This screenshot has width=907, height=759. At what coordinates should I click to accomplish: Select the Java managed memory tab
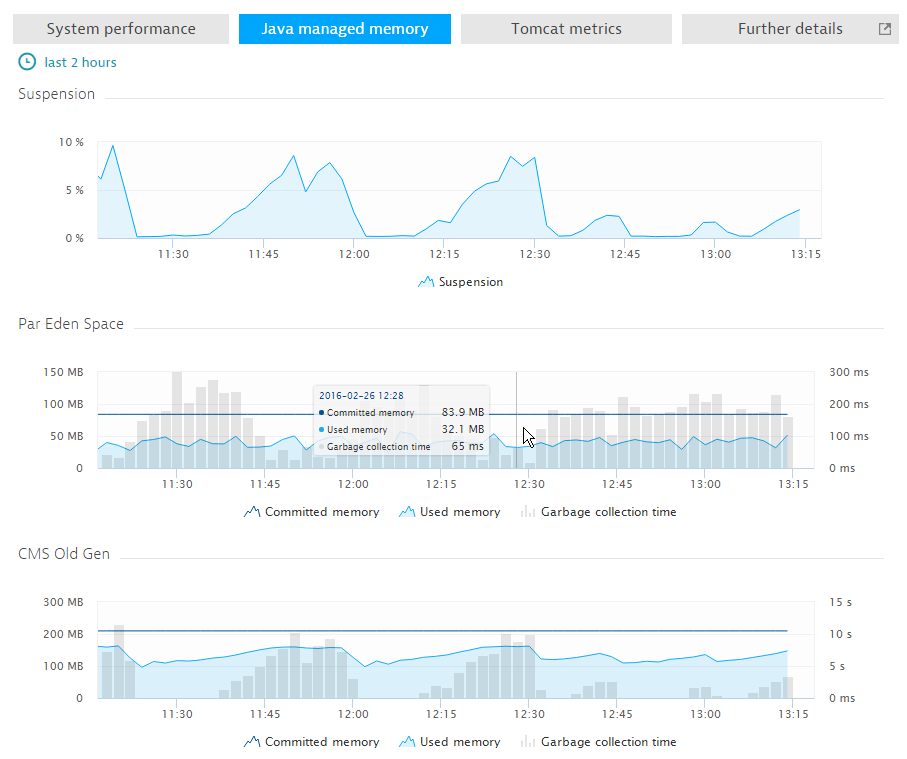345,29
